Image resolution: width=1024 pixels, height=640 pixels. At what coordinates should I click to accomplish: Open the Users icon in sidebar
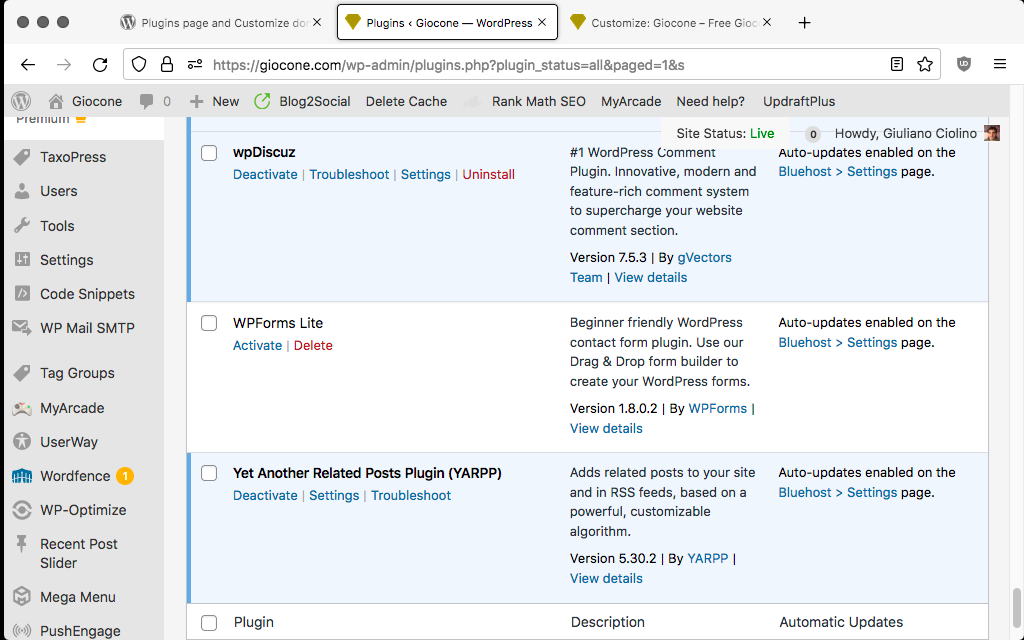pos(22,191)
